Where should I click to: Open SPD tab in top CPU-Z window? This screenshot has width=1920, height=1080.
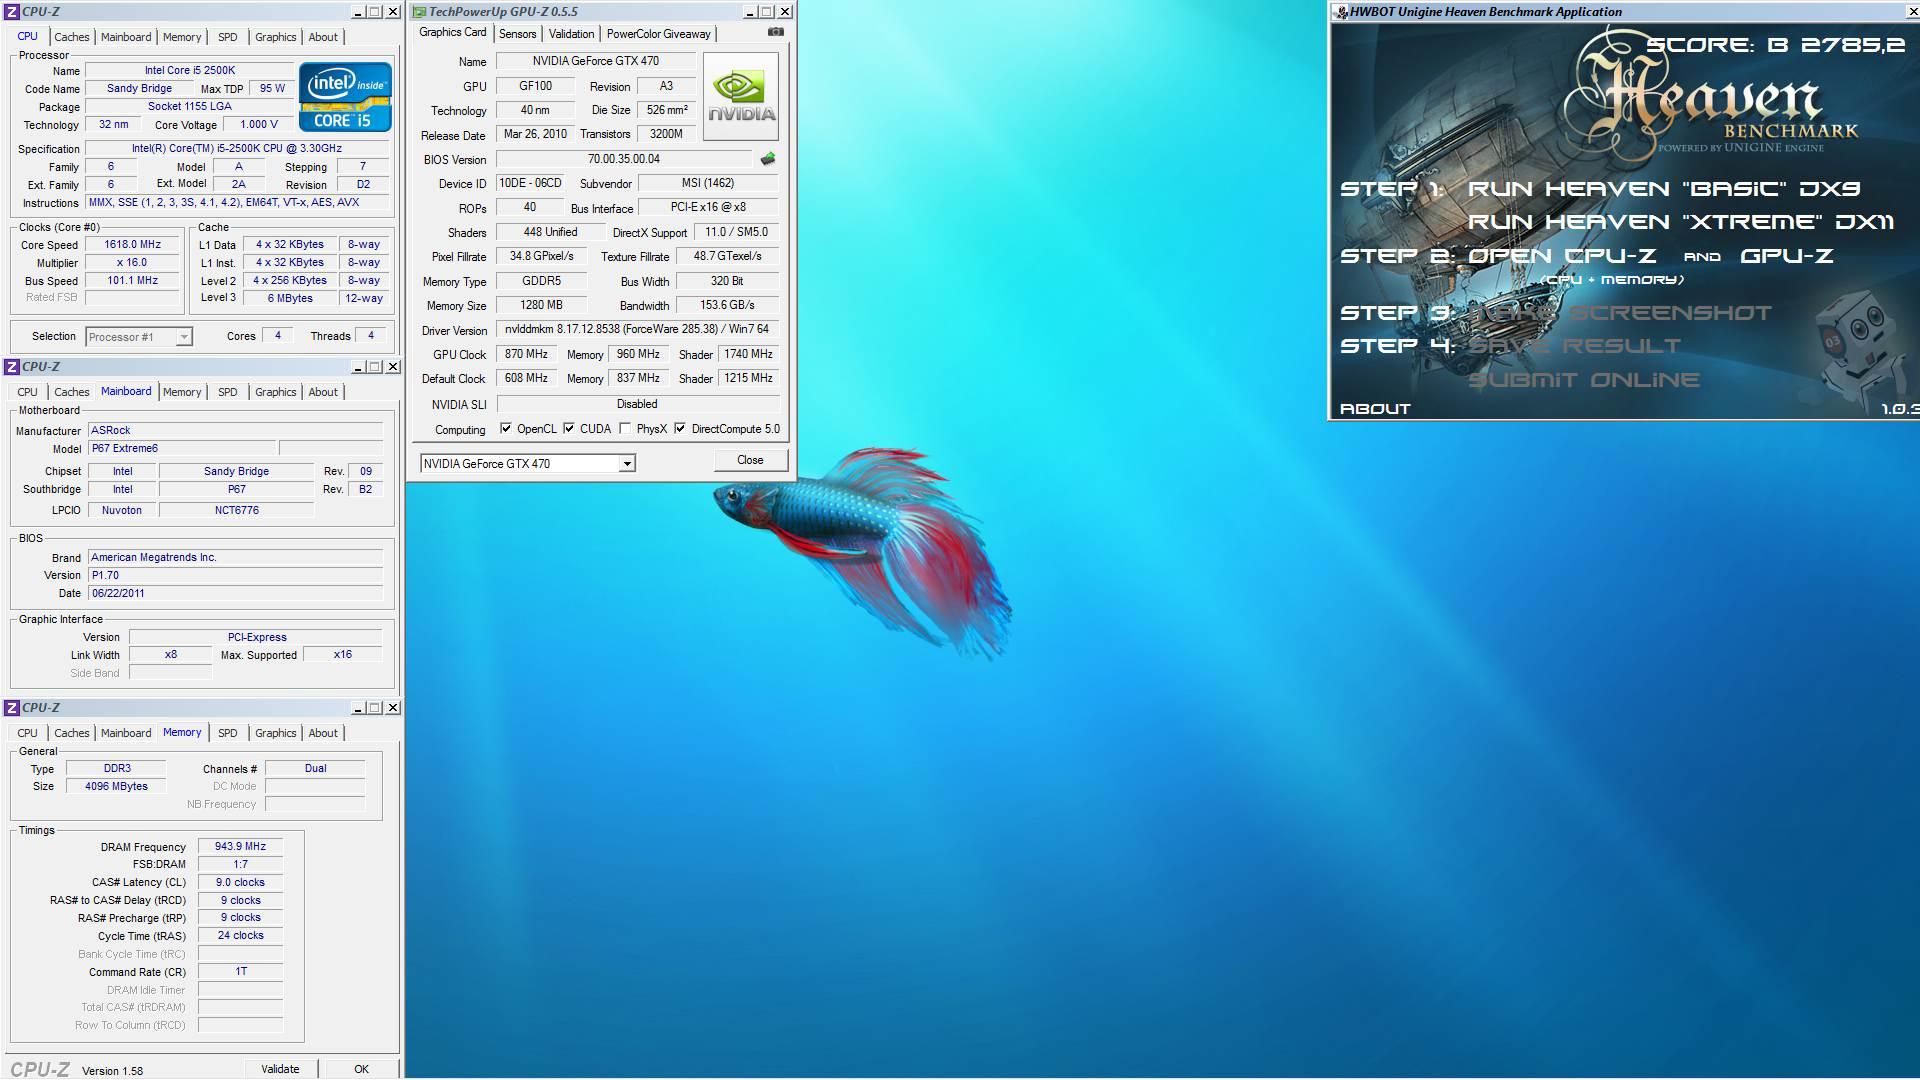pyautogui.click(x=228, y=37)
